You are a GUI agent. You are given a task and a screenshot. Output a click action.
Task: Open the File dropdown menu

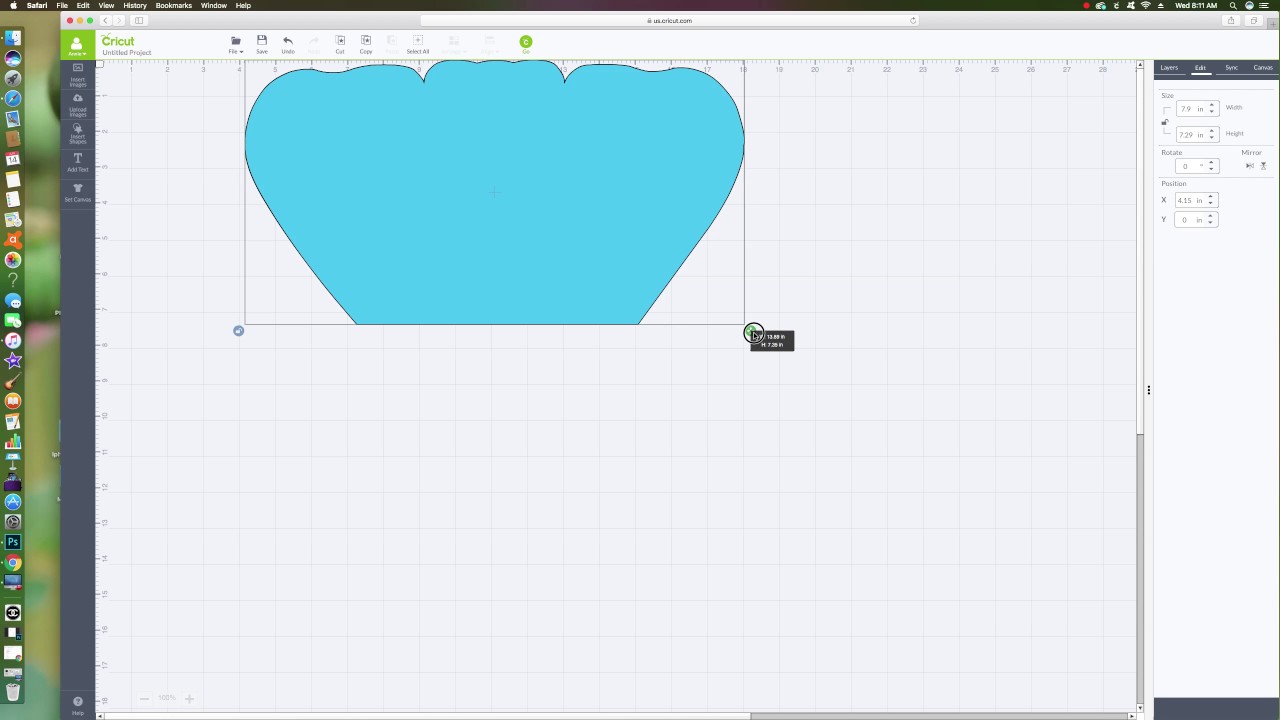coord(236,44)
